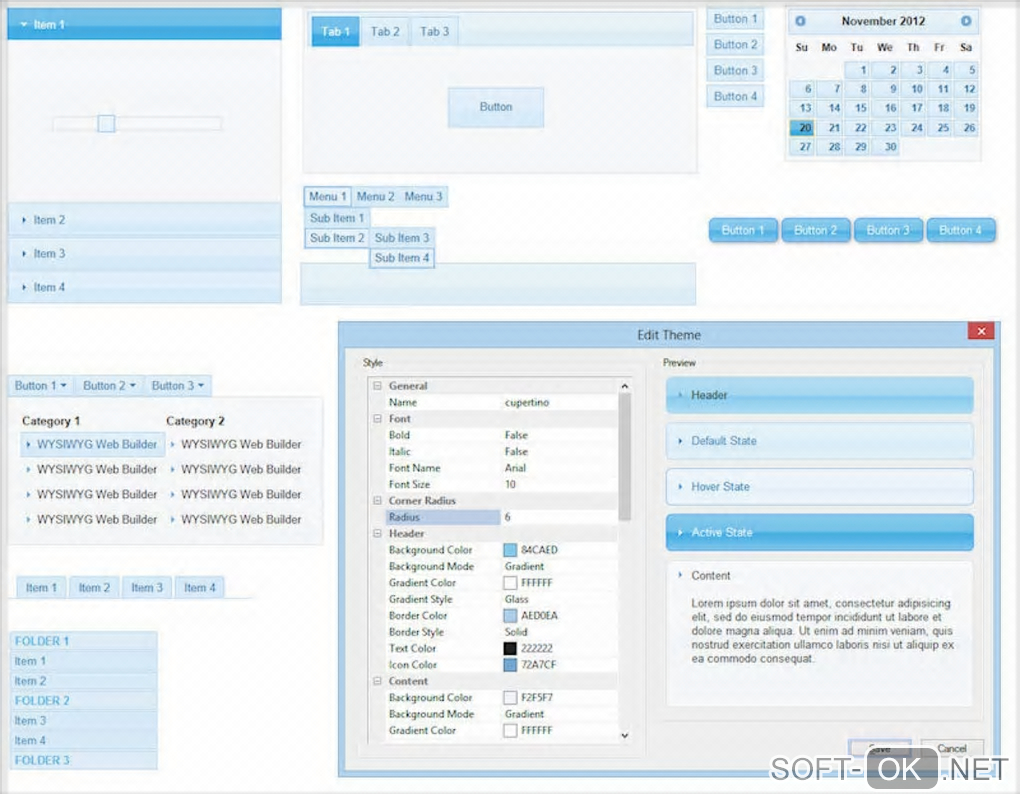1020x794 pixels.
Task: Go to previous month in calendar
Action: (x=800, y=21)
